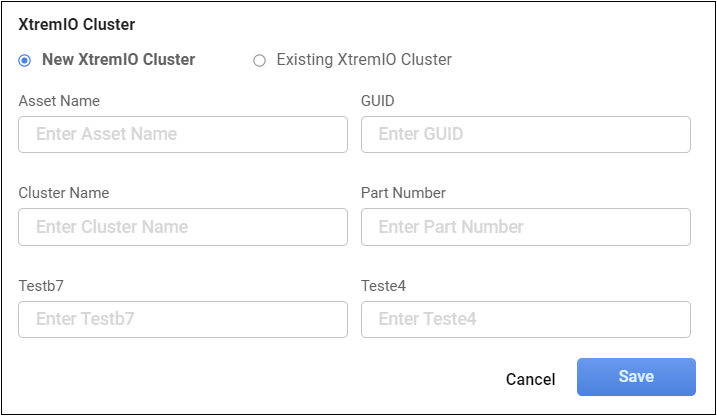Select the New XtremIO Cluster radio button
Screen dimensions: 717x416
pos(25,60)
